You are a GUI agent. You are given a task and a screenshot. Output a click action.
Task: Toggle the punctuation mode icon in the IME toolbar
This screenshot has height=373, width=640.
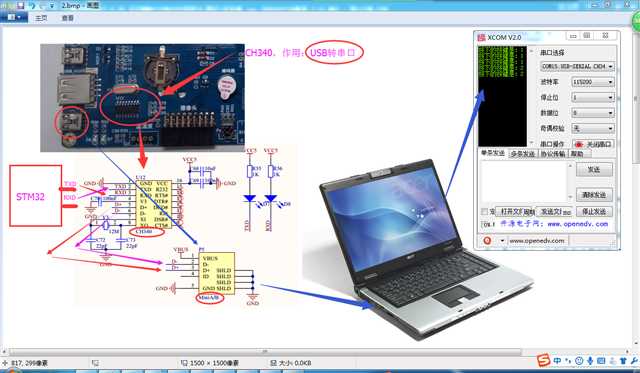click(x=569, y=361)
